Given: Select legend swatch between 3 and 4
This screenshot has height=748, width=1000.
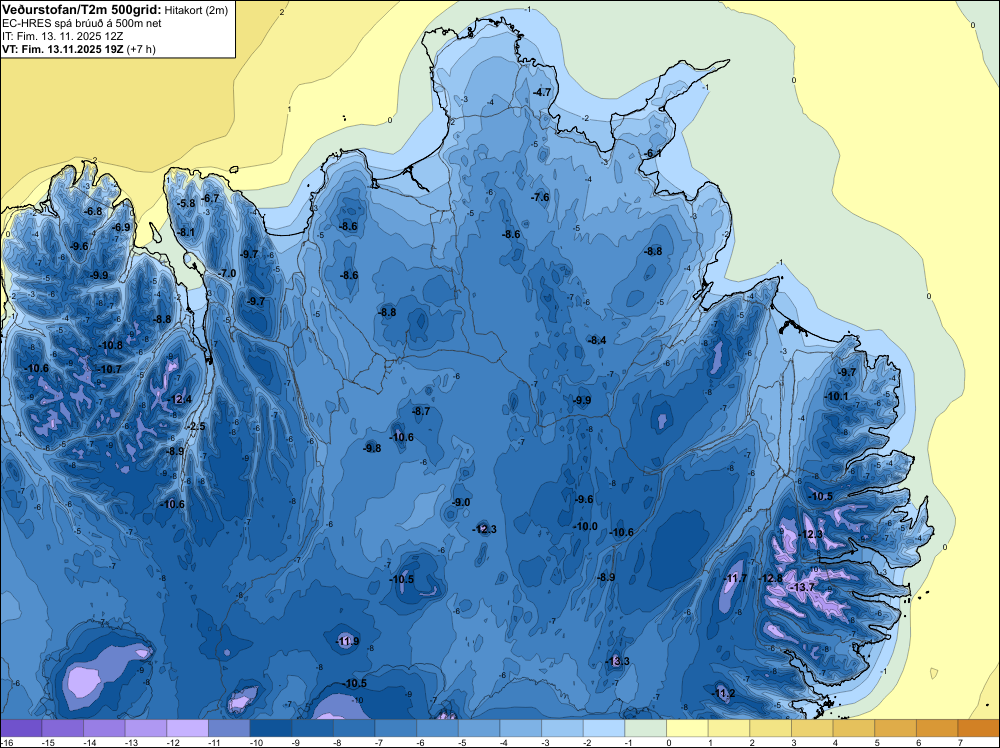Looking at the screenshot, I should (x=812, y=728).
